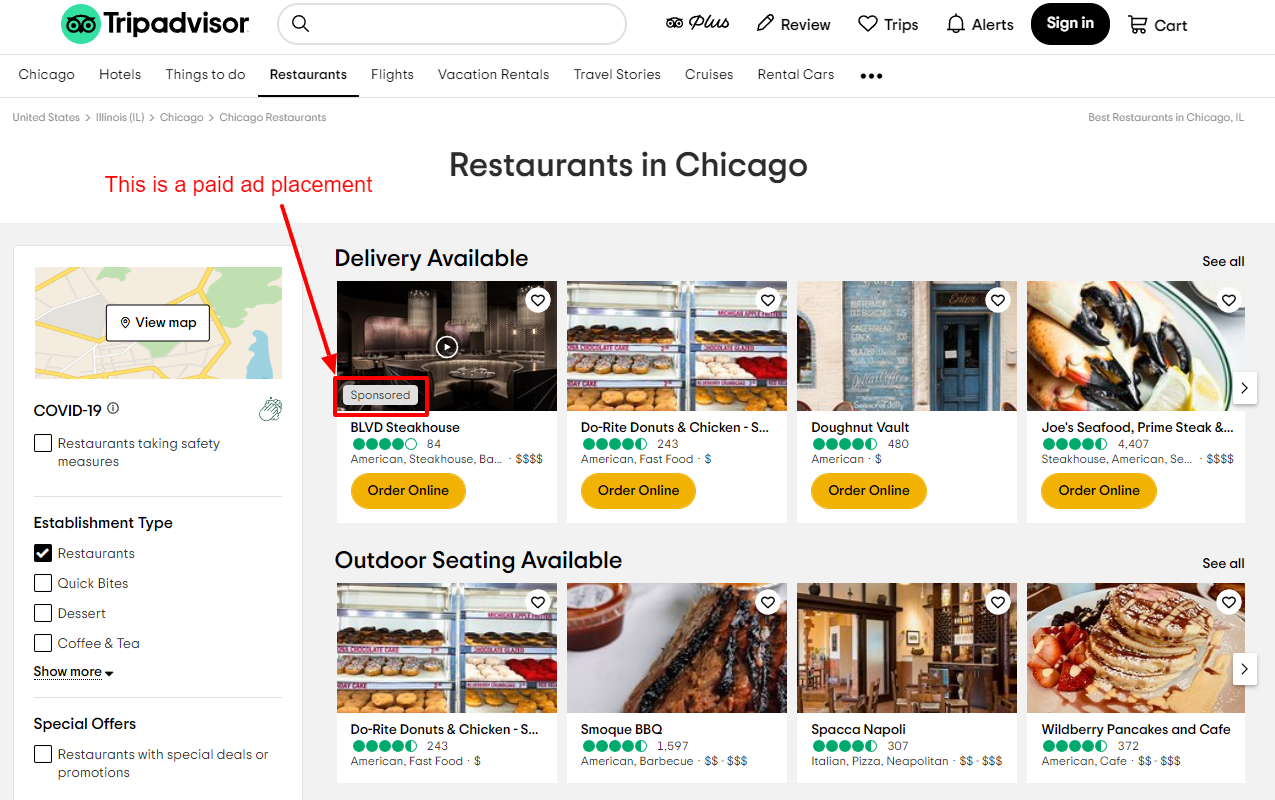This screenshot has width=1275, height=800.
Task: Switch to the Hotels tab
Action: [x=120, y=75]
